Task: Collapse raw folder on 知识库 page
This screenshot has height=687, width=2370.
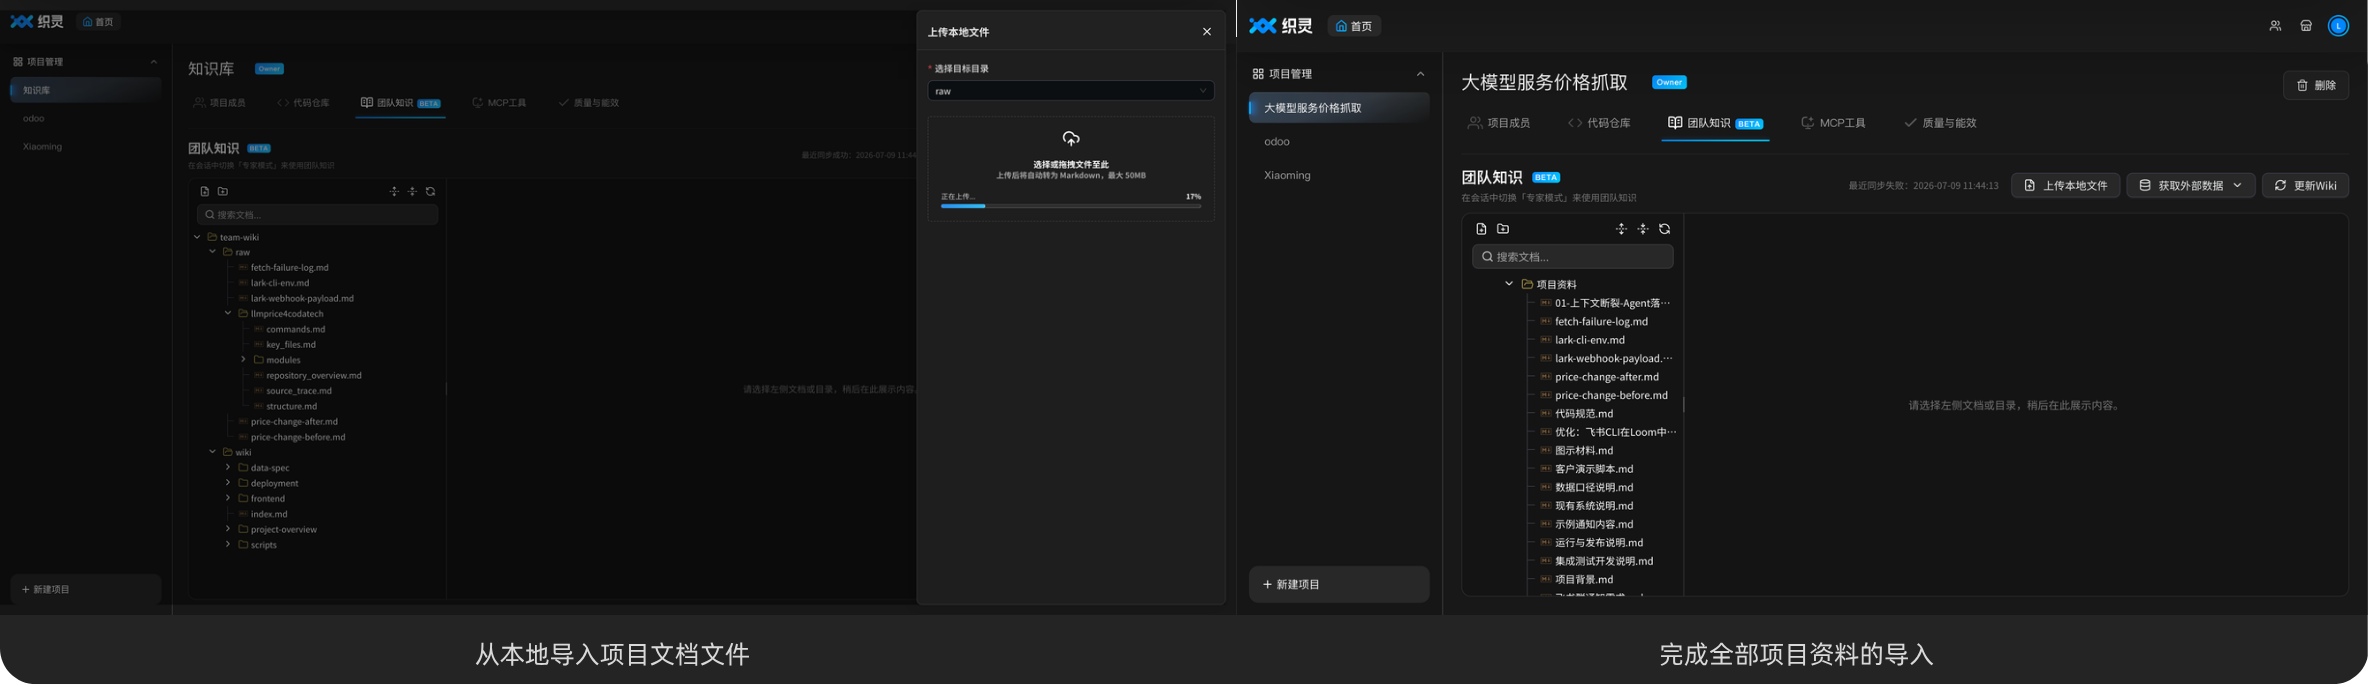Action: (212, 252)
